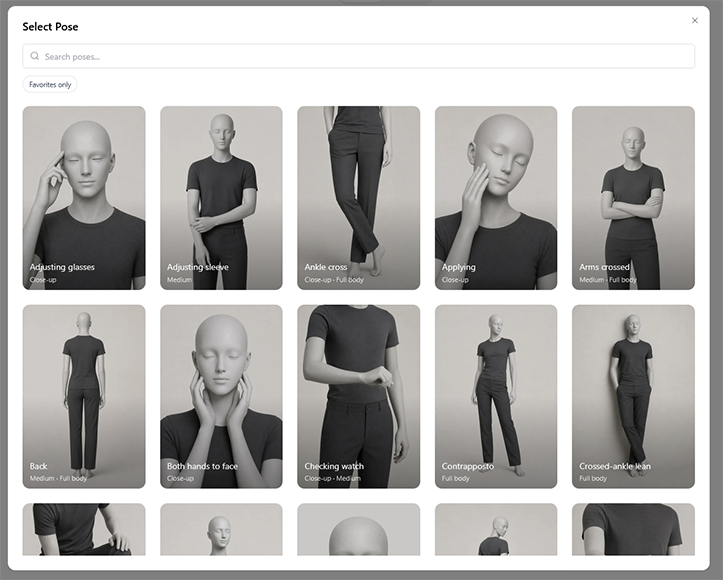Pick the Crossed-ankle lean pose
Viewport: 723px width, 580px height.
coord(633,397)
